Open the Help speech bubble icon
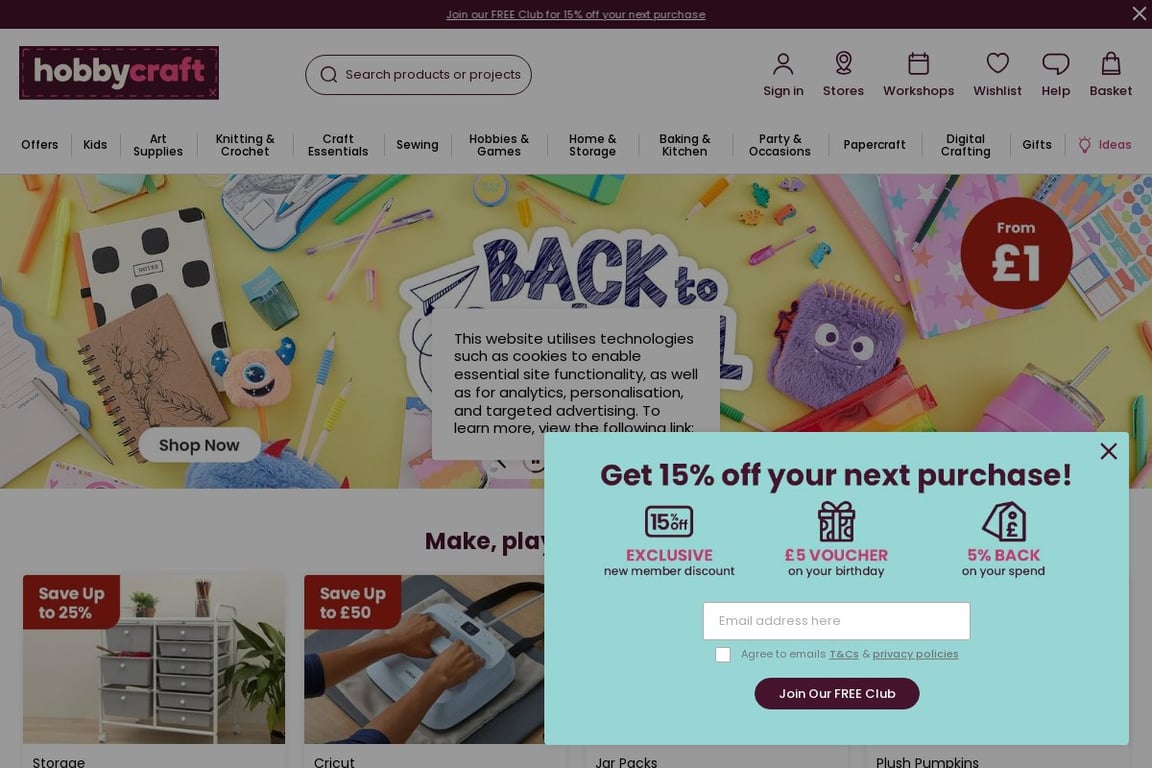 tap(1056, 64)
